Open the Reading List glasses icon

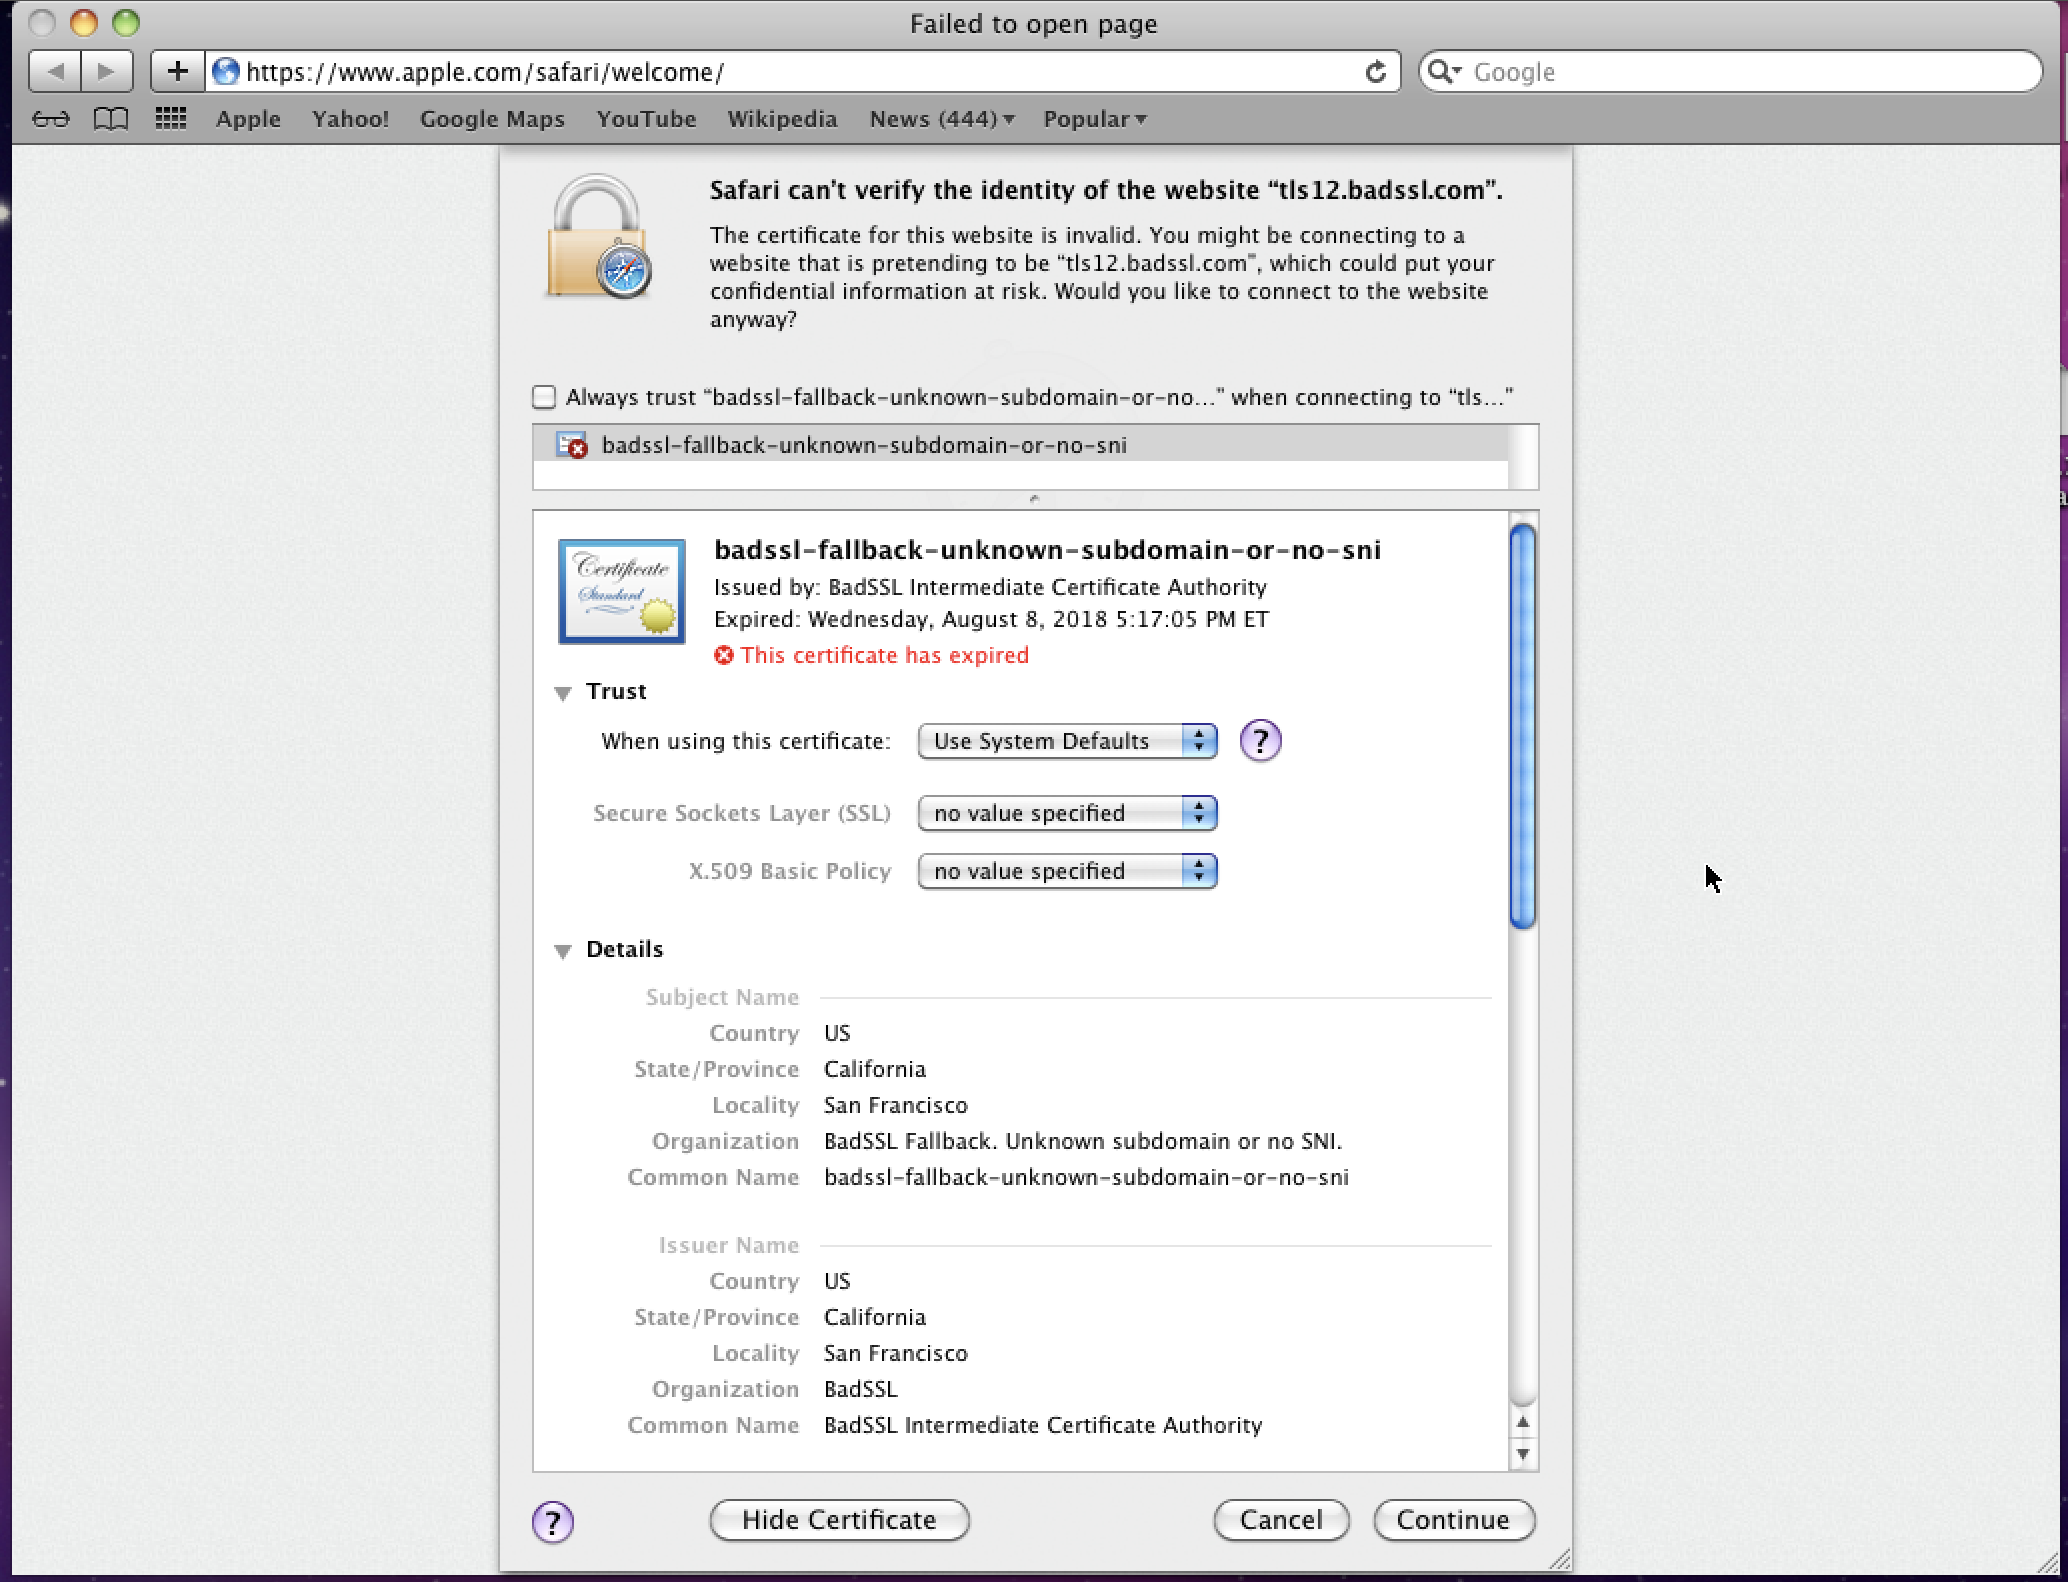pyautogui.click(x=51, y=119)
